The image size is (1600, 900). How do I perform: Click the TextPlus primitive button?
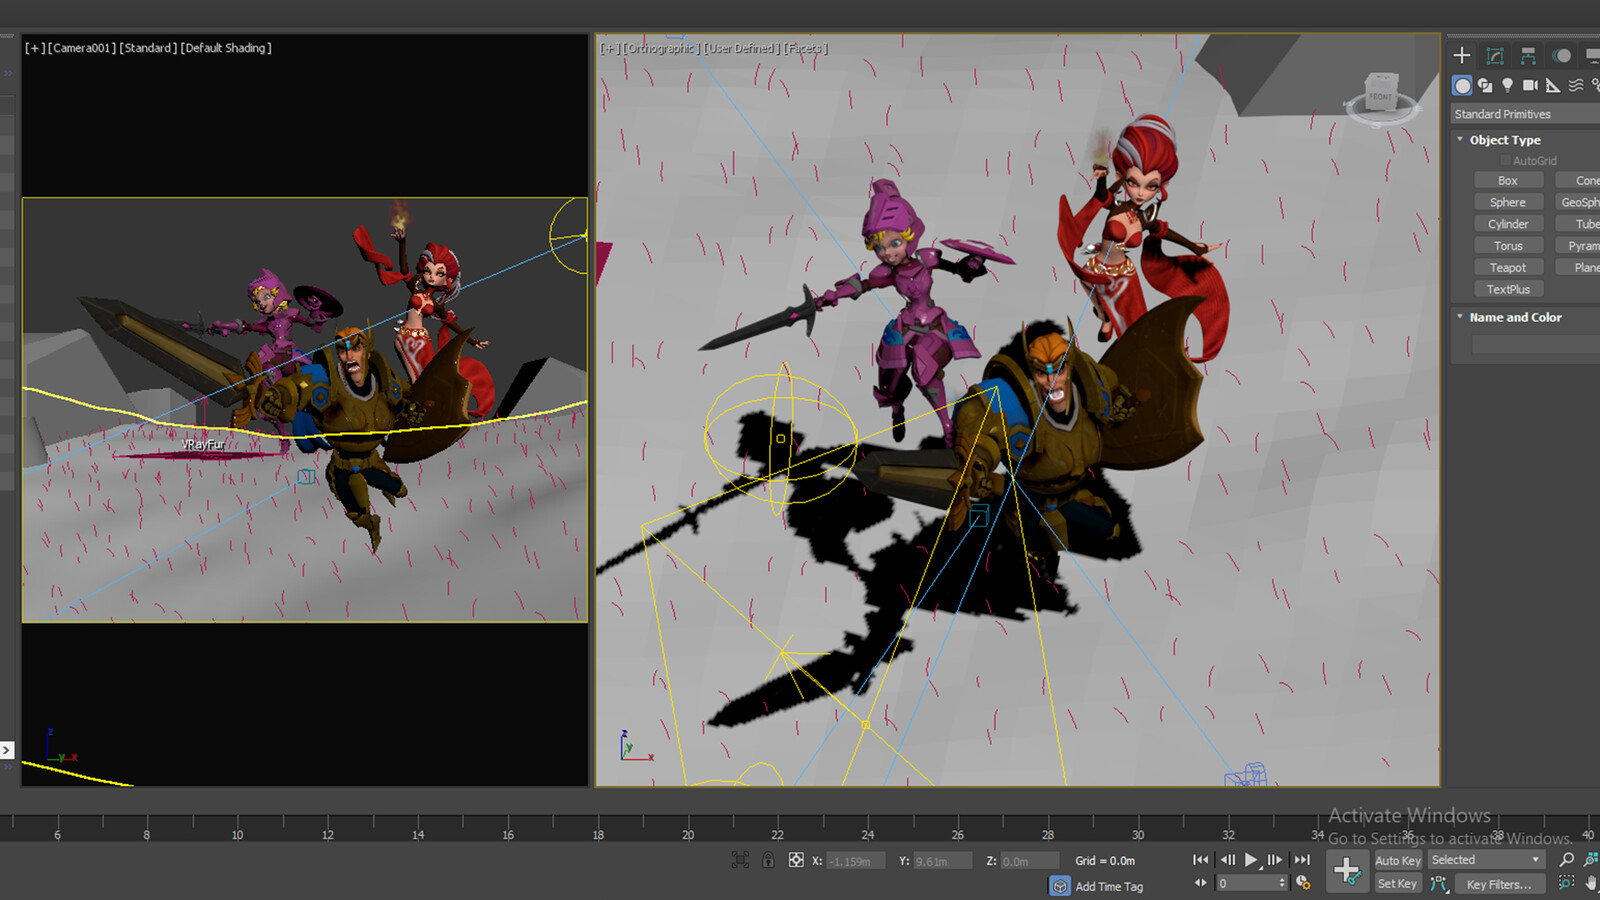pyautogui.click(x=1508, y=290)
